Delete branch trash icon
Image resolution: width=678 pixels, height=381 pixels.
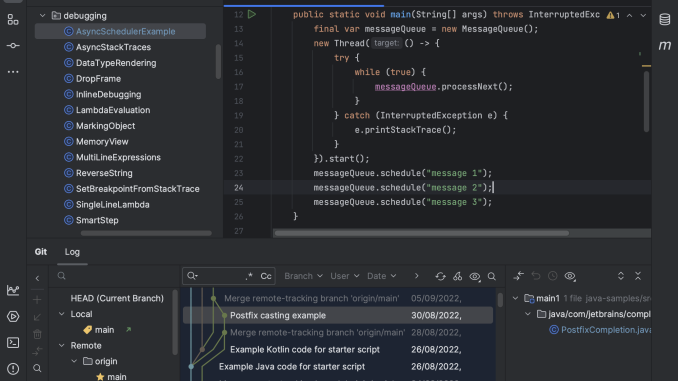(x=37, y=334)
